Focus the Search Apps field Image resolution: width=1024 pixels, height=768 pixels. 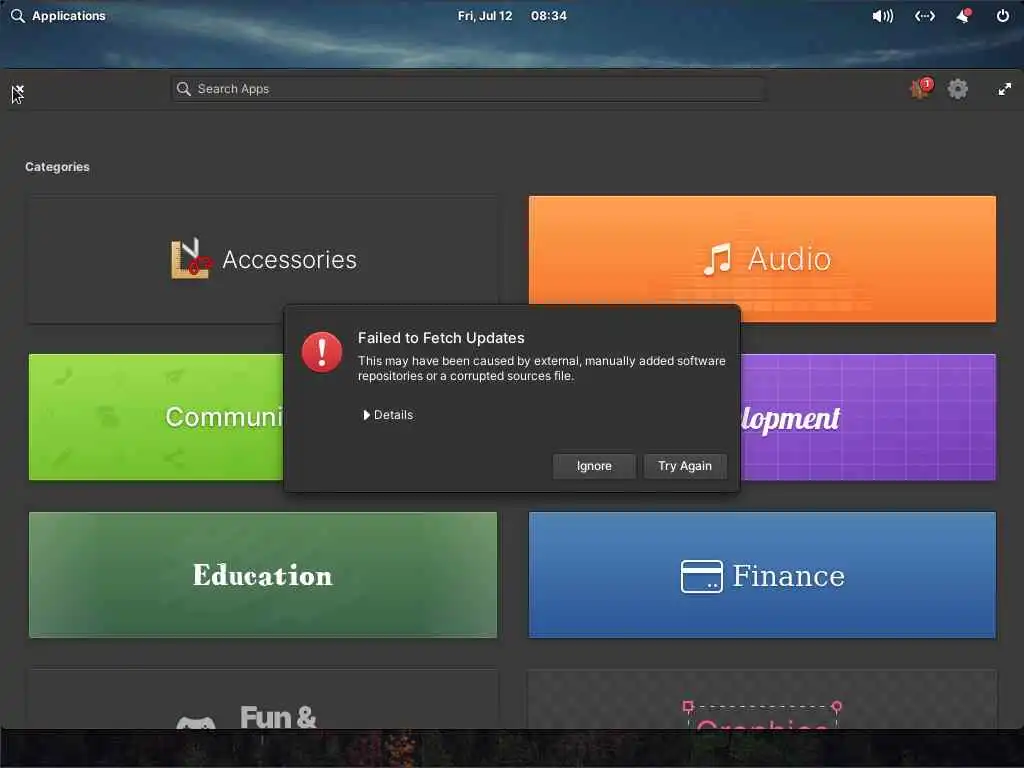tap(468, 89)
